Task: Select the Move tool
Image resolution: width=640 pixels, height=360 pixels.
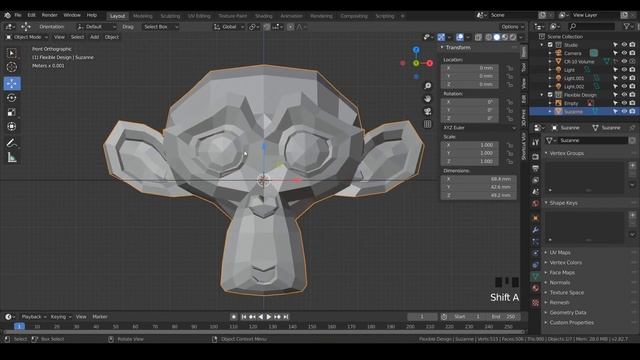Action: (12, 83)
